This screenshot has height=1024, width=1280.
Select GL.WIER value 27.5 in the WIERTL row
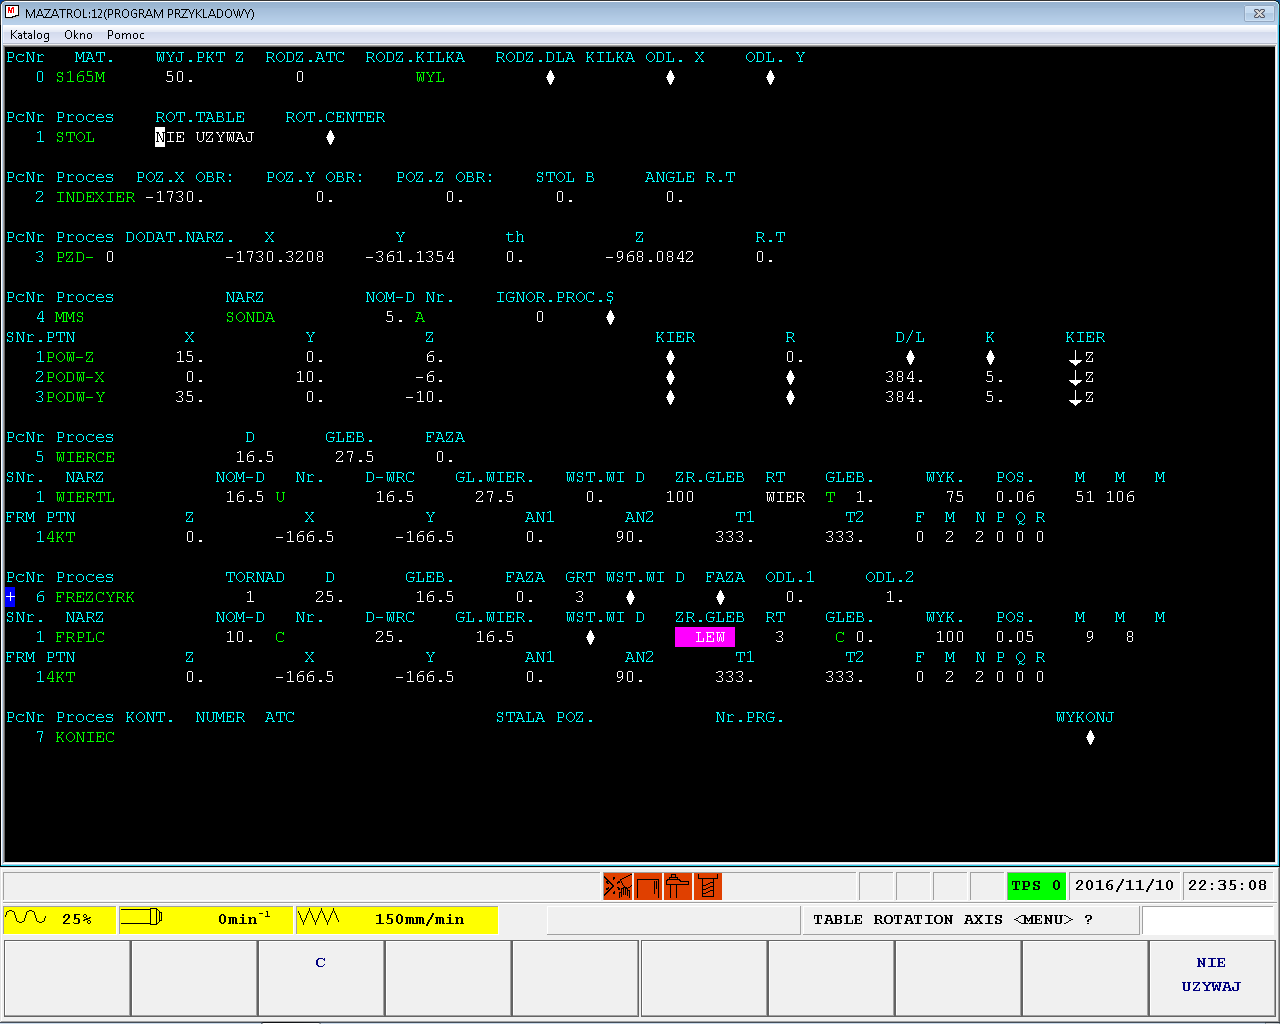pos(495,497)
